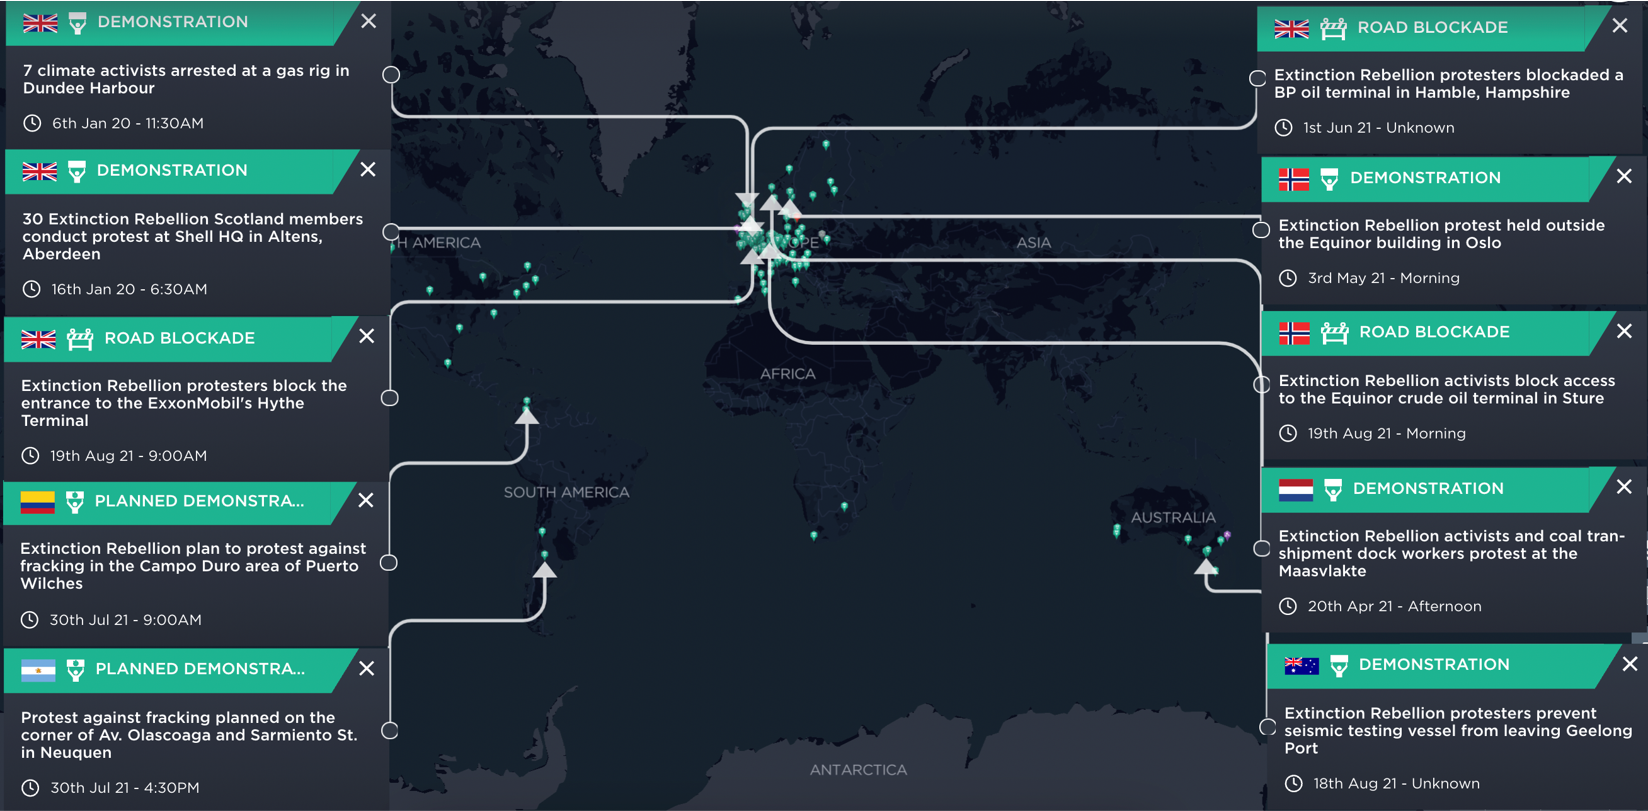Open 'seismic testing vessel' Geelong event text
This screenshot has height=811, width=1648.
coord(1458,731)
